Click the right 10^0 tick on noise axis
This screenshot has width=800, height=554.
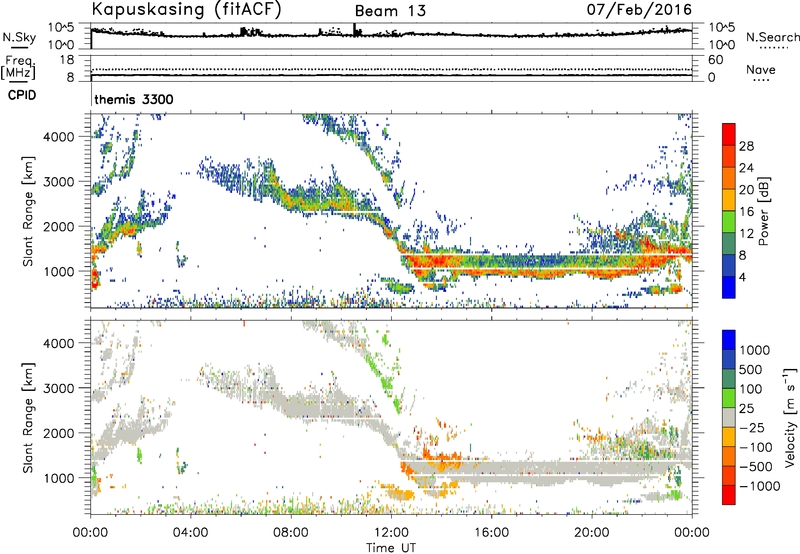(x=721, y=45)
